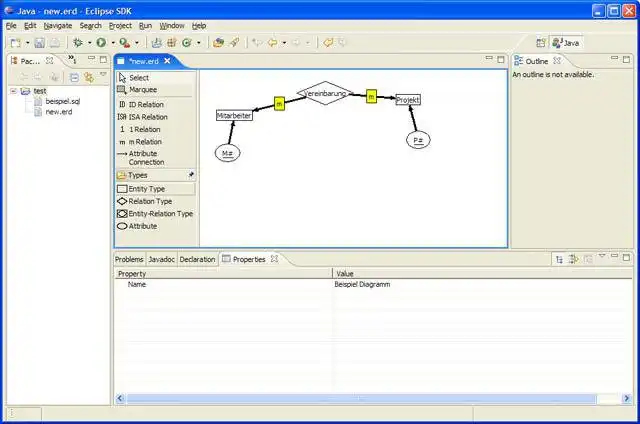640x424 pixels.
Task: Open the Window menu
Action: pos(172,26)
